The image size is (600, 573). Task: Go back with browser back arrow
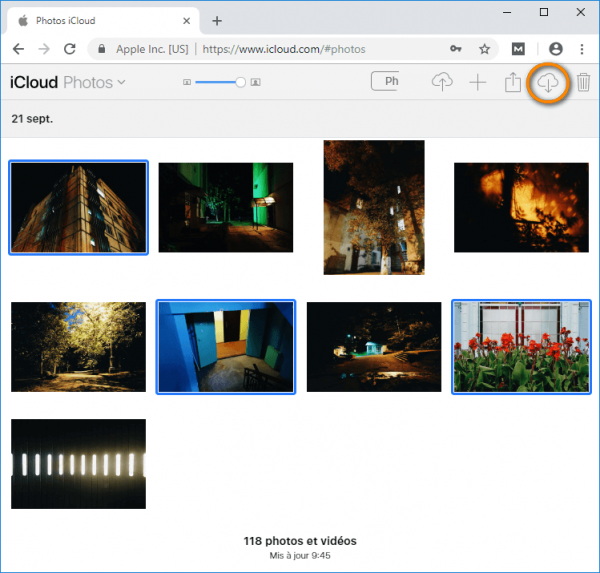[x=18, y=49]
